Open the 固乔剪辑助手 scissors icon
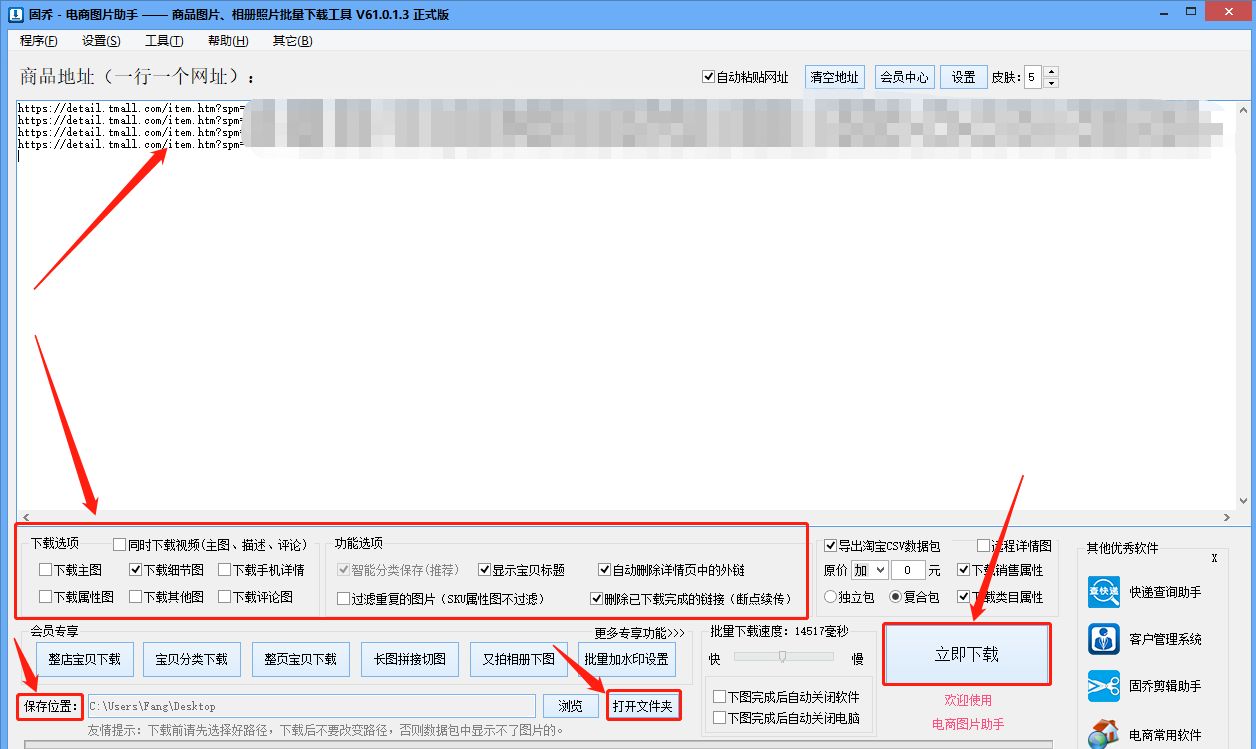 click(x=1103, y=687)
